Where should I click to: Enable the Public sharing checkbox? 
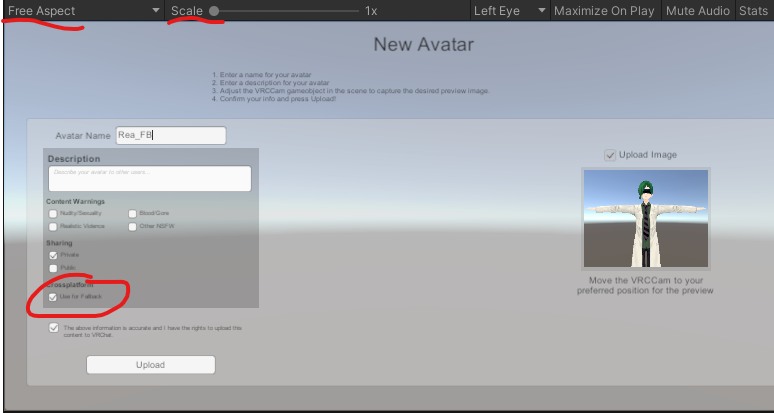click(53, 268)
